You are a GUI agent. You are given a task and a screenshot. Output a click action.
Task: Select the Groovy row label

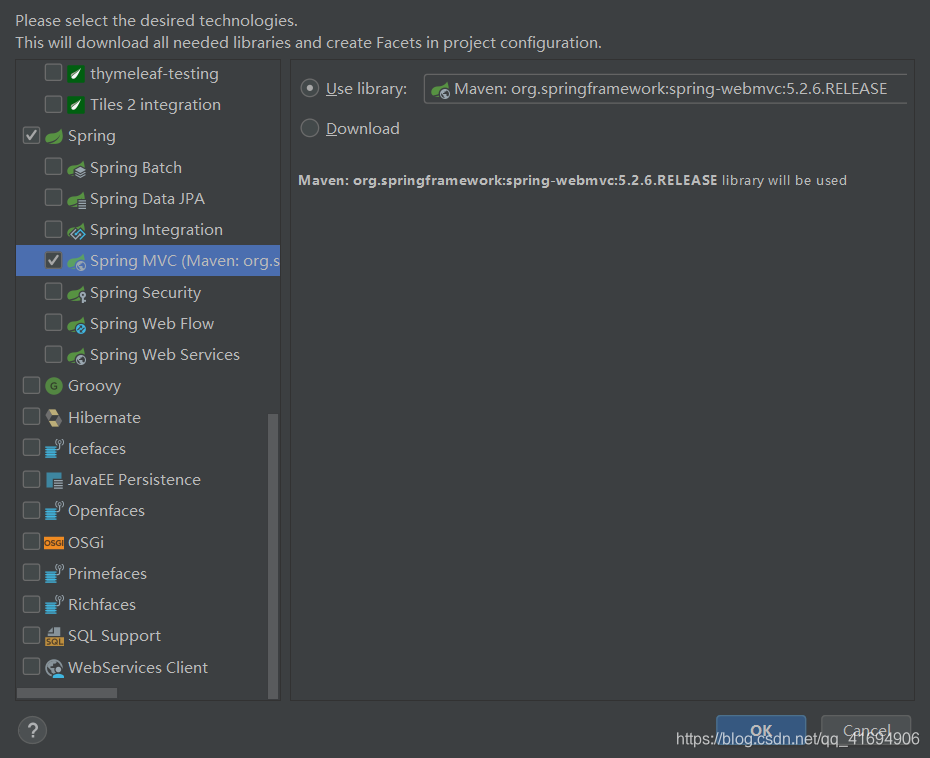click(95, 386)
